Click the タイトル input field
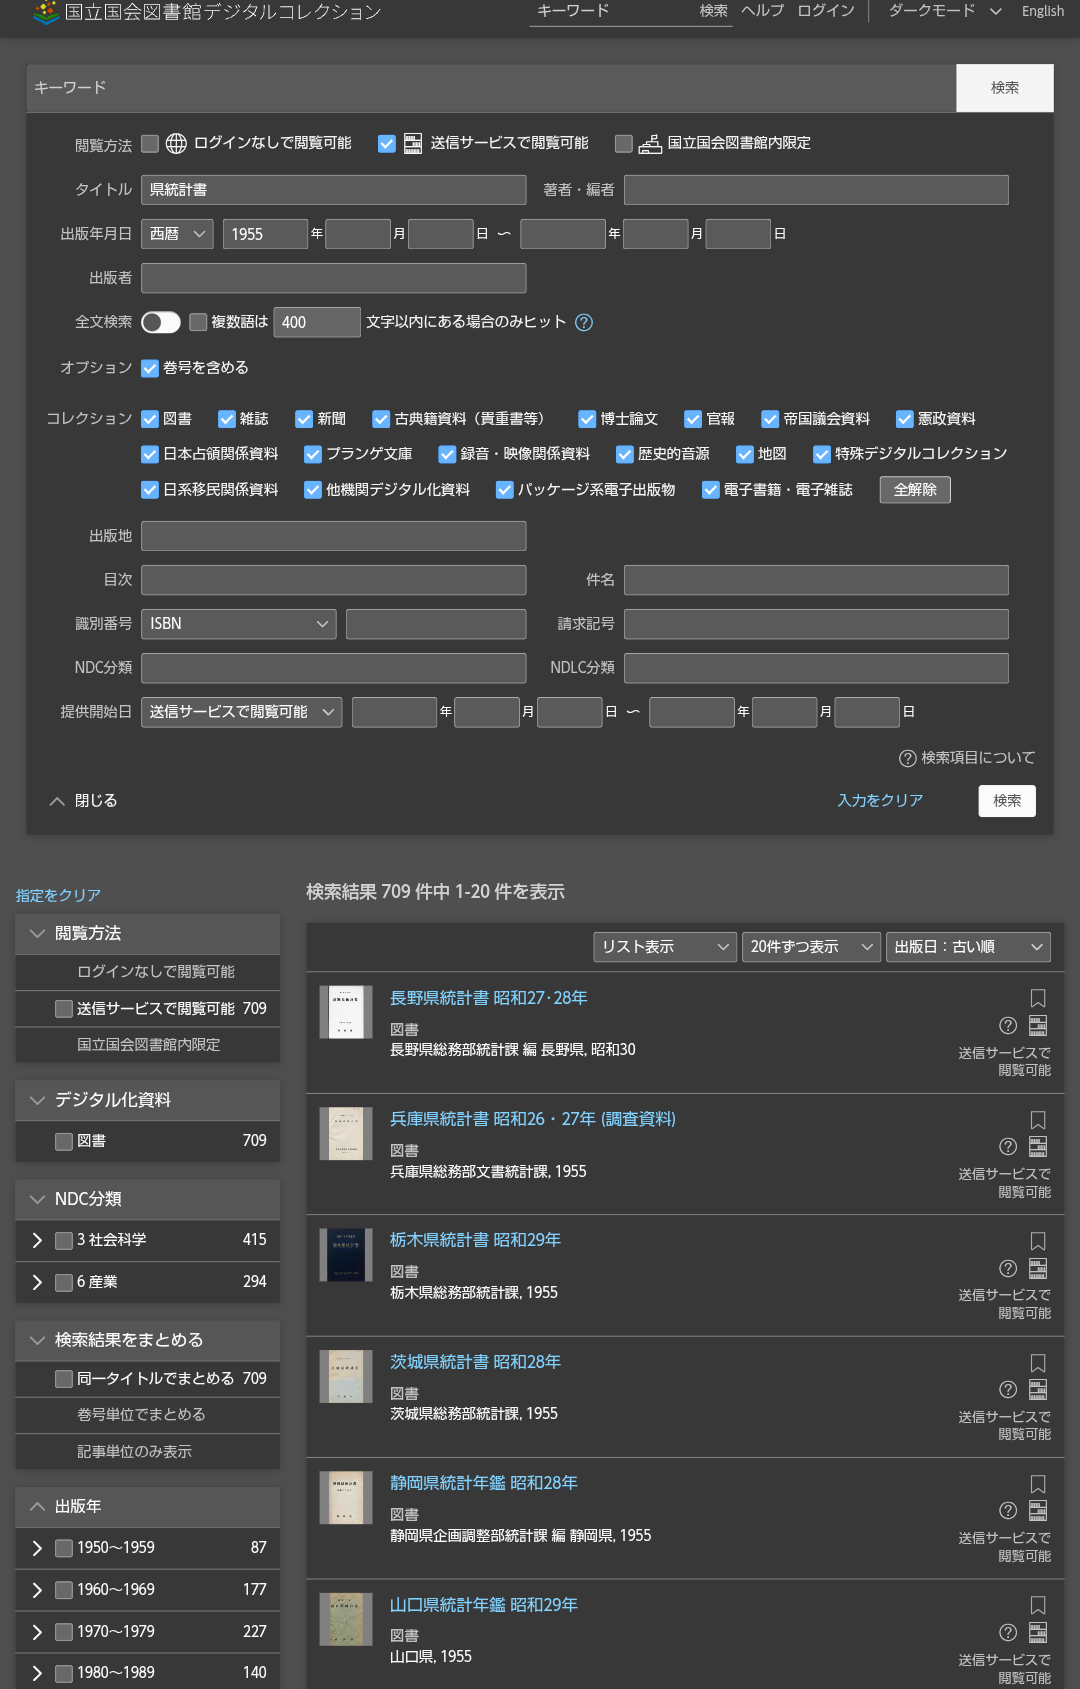This screenshot has height=1689, width=1080. click(x=334, y=190)
